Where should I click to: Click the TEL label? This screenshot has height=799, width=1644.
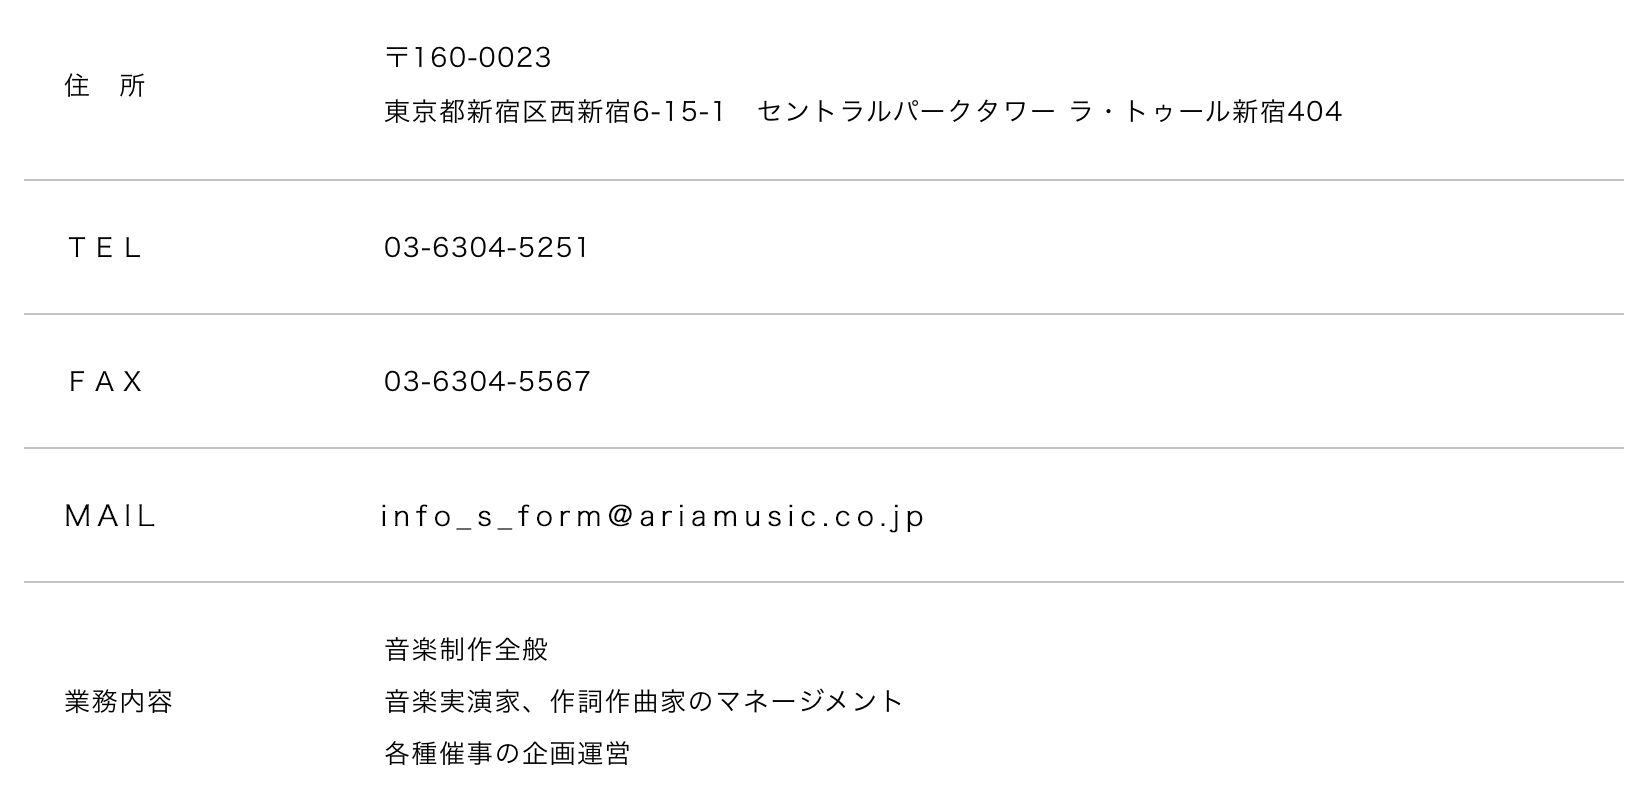[105, 247]
